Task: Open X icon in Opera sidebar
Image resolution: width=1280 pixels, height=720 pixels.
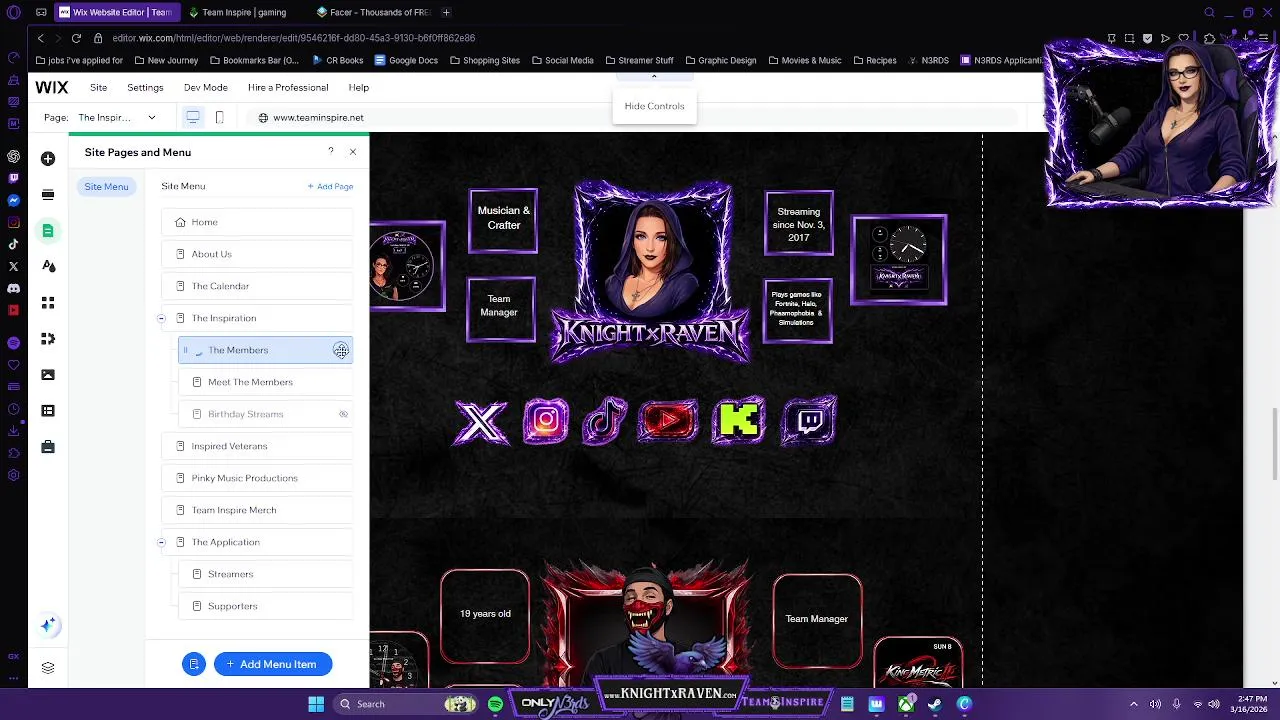Action: pyautogui.click(x=13, y=266)
